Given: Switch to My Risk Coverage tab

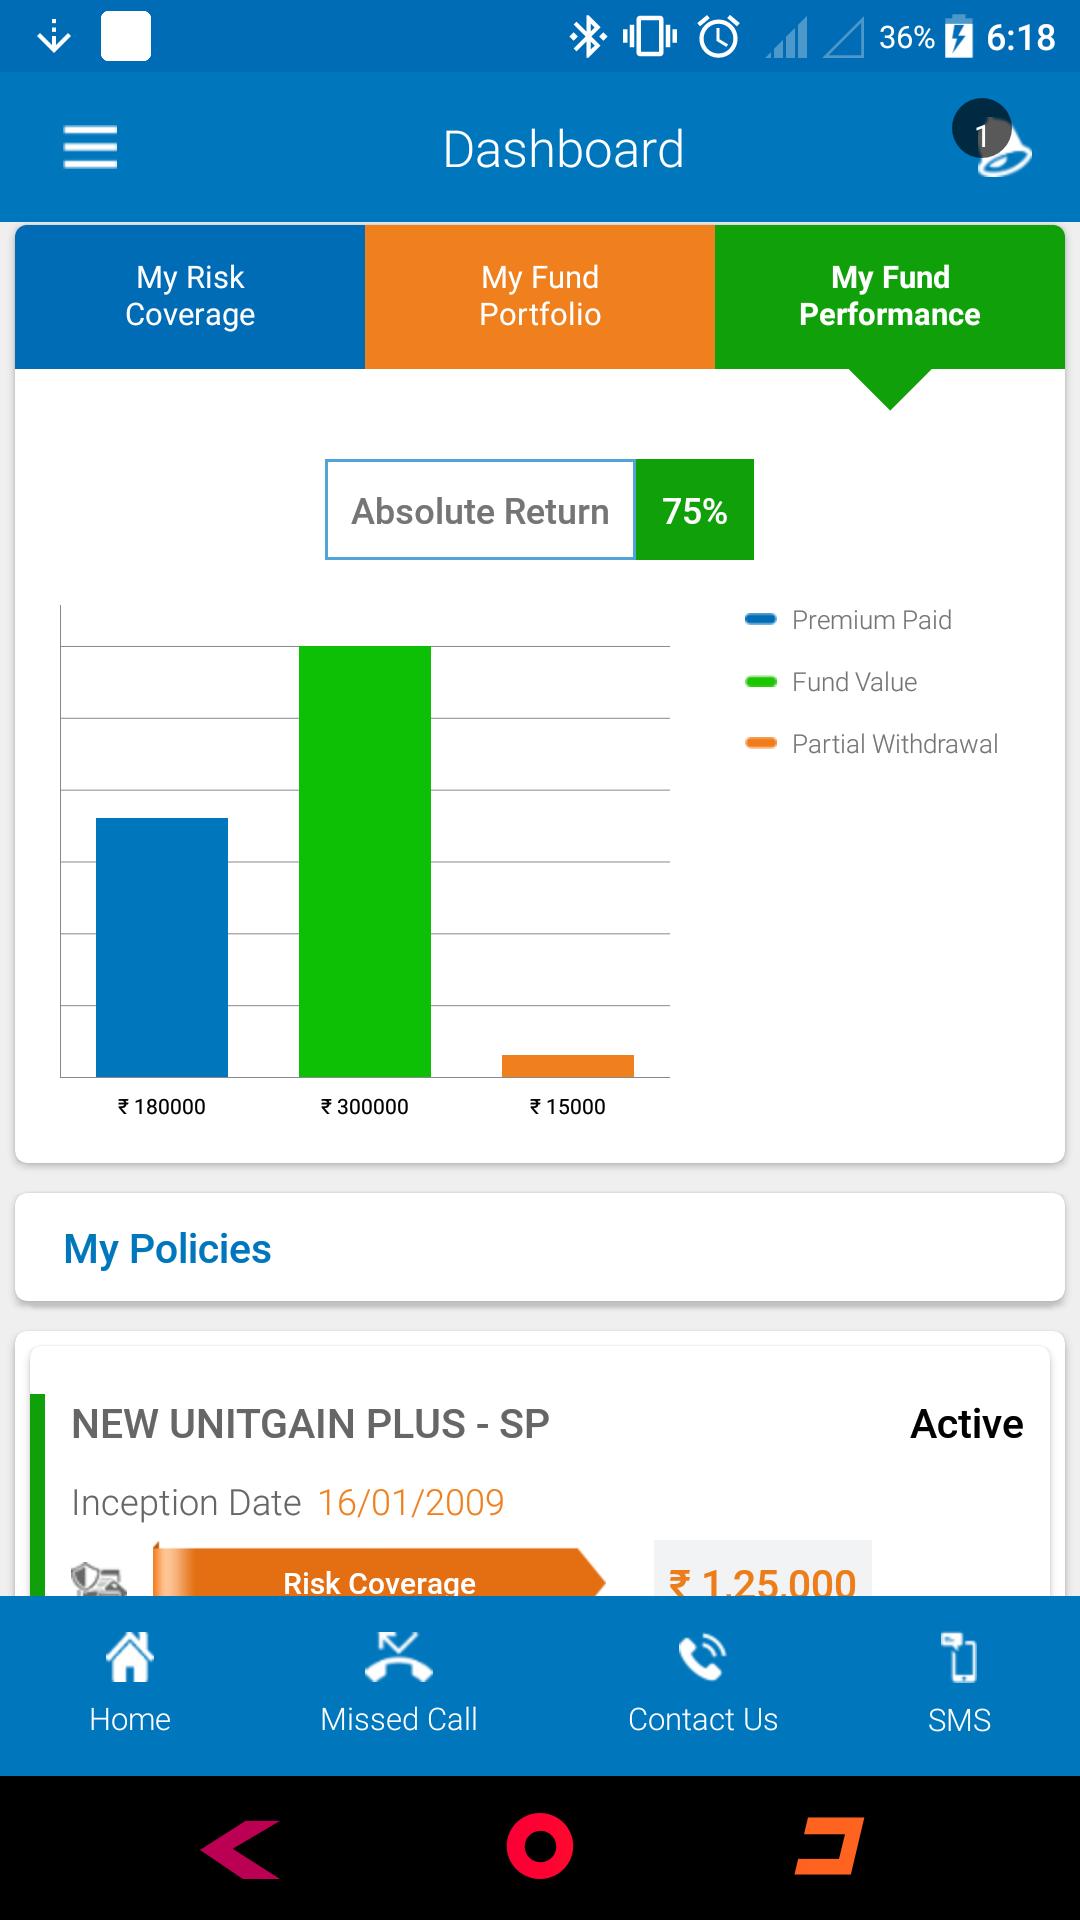Looking at the screenshot, I should (190, 296).
